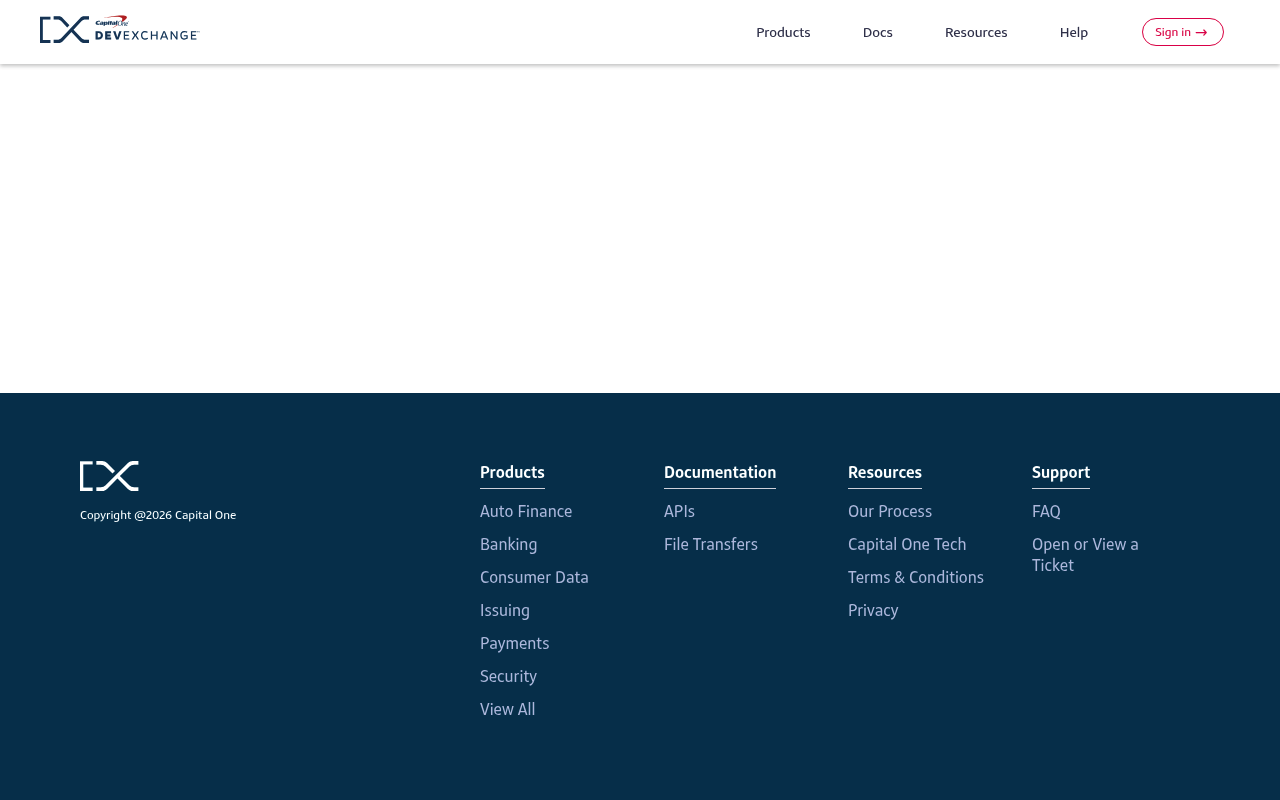1280x800 pixels.
Task: Go to Auto Finance products
Action: [x=526, y=511]
